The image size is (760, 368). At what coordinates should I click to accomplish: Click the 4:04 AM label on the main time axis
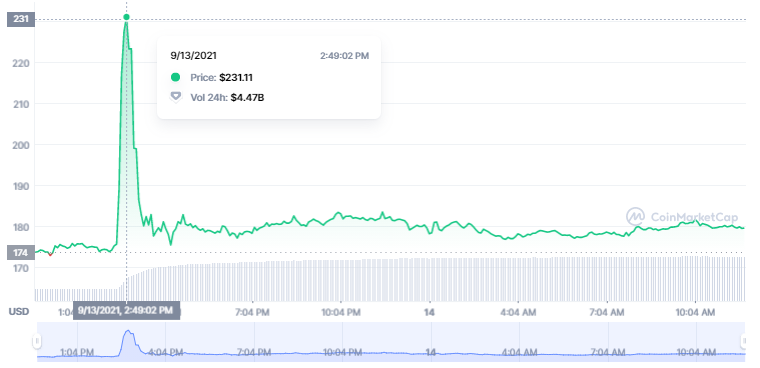click(x=518, y=312)
